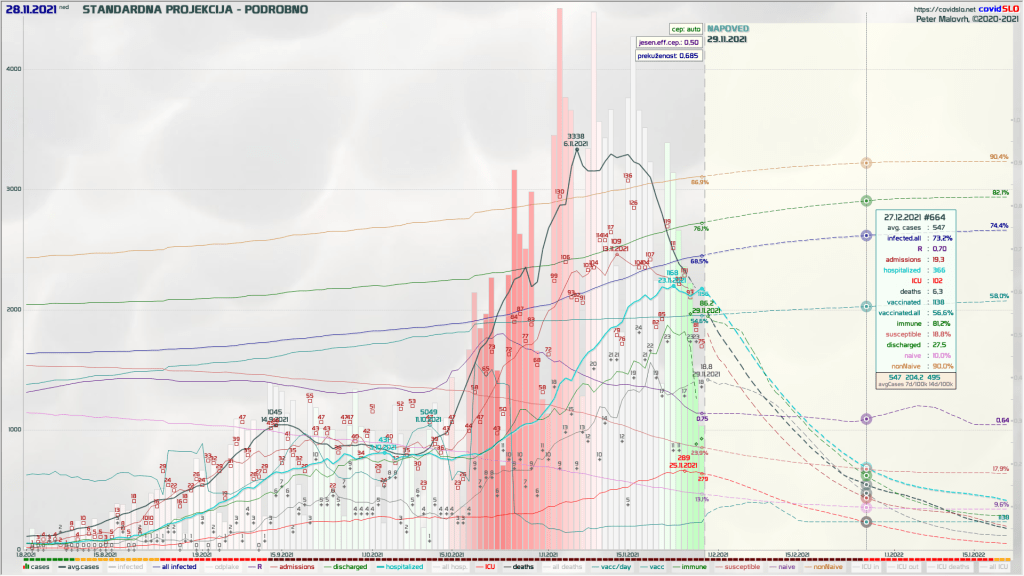Click the orange nonNaive 90.4% projection marker
This screenshot has width=1024, height=576.
click(x=867, y=163)
